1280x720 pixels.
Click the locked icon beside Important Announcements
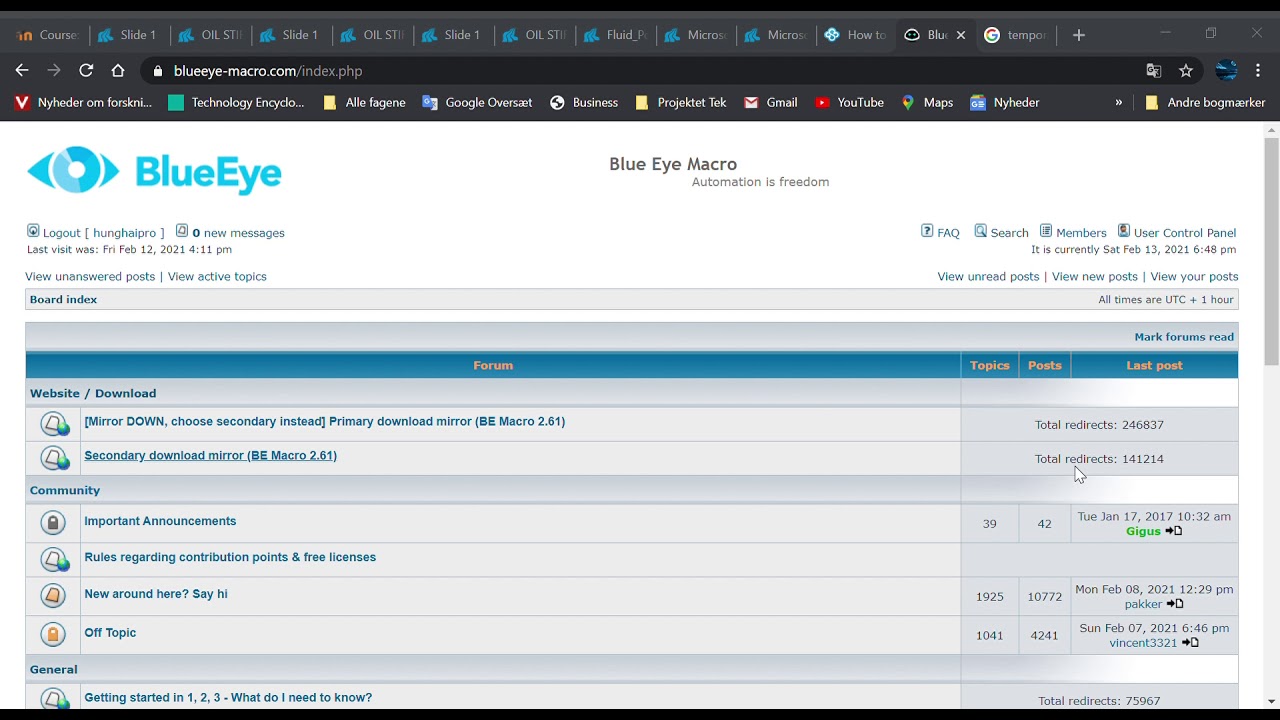[53, 523]
